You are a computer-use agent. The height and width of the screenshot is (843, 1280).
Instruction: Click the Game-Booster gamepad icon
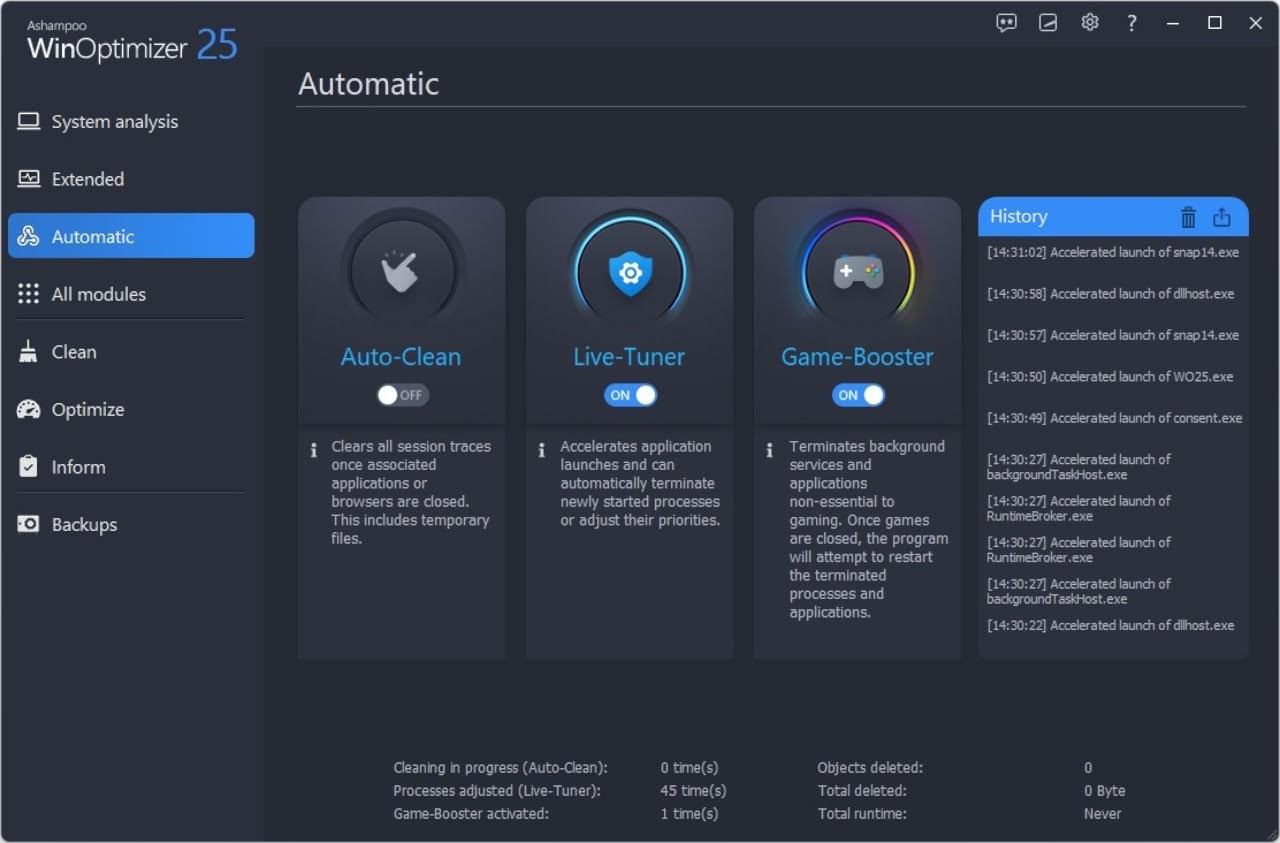point(858,272)
